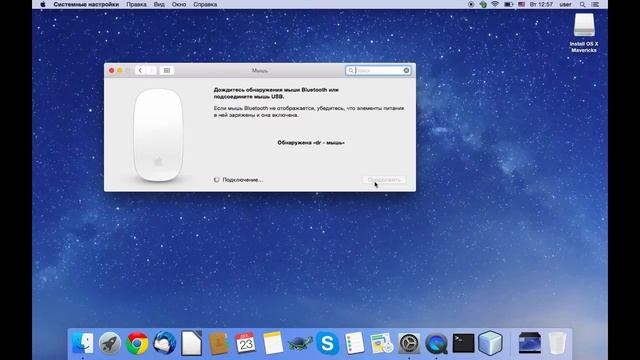Open Thunderbird mail in the dock
Viewport: 640px width, 360px height.
[164, 343]
